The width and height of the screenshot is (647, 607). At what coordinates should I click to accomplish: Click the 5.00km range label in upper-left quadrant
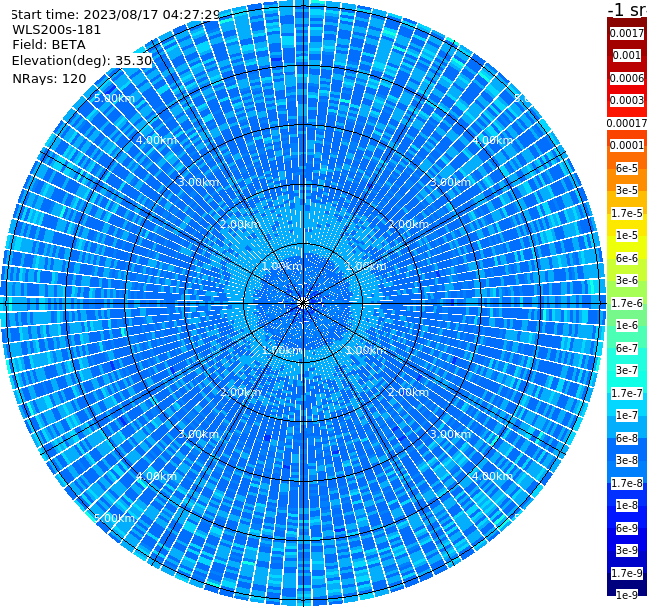click(x=114, y=99)
